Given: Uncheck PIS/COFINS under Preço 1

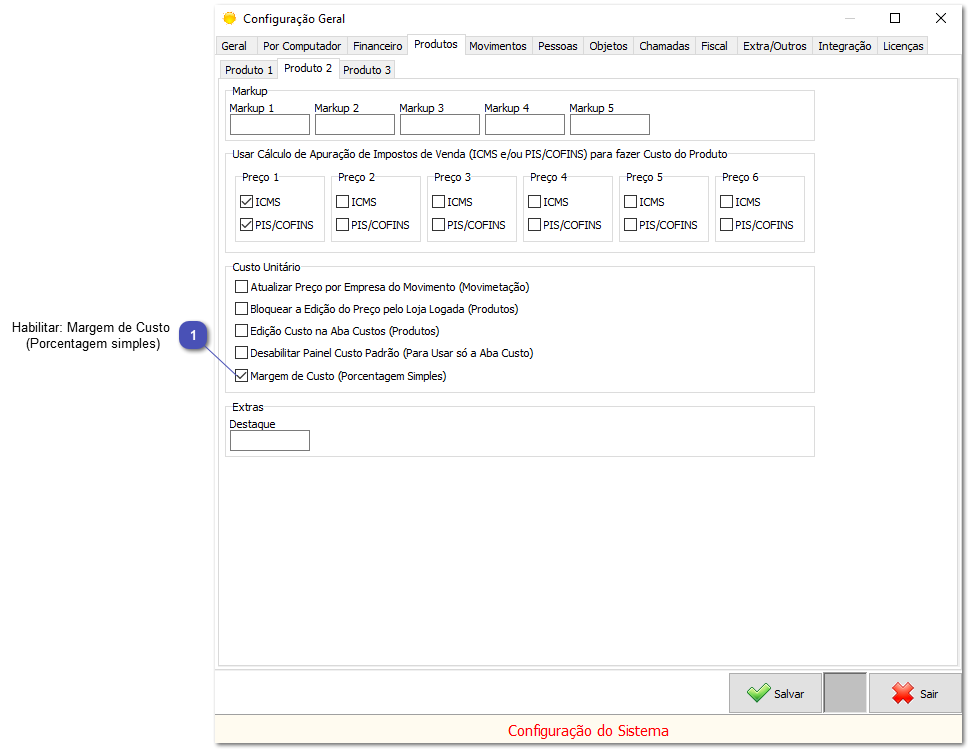Looking at the screenshot, I should [245, 224].
